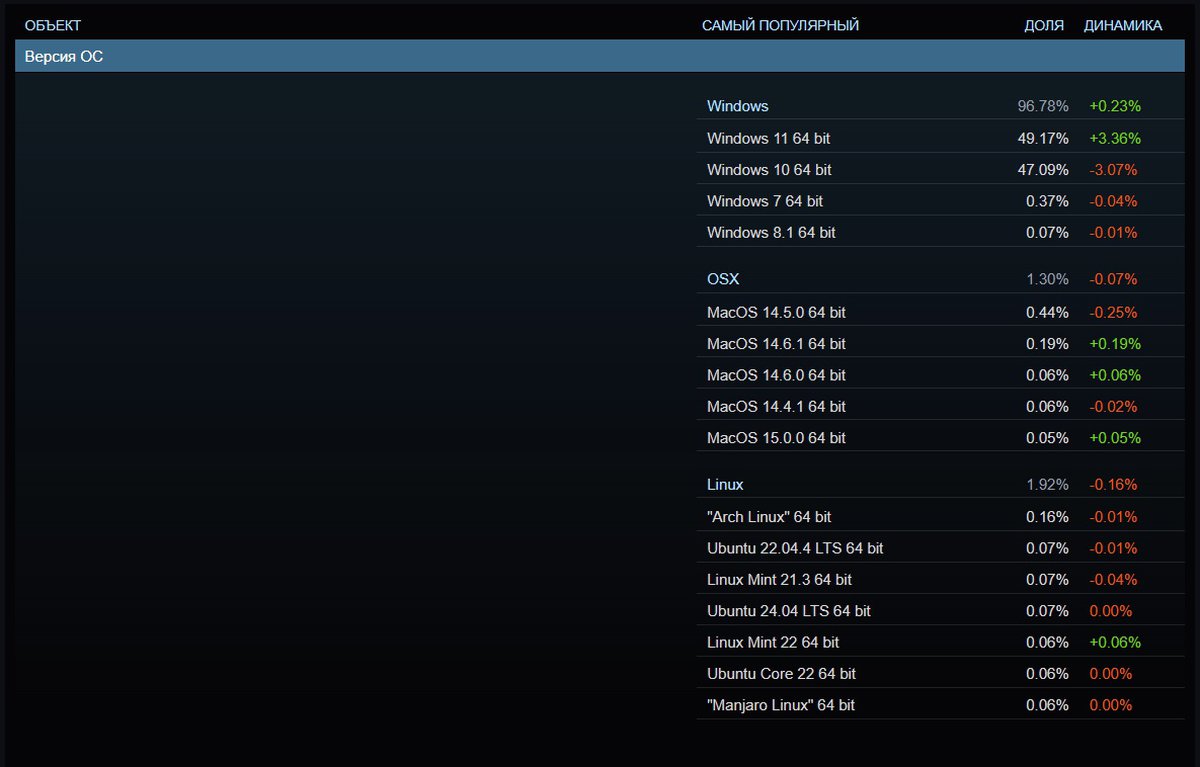Open the Windows category link
The width and height of the screenshot is (1200, 767).
coord(737,106)
